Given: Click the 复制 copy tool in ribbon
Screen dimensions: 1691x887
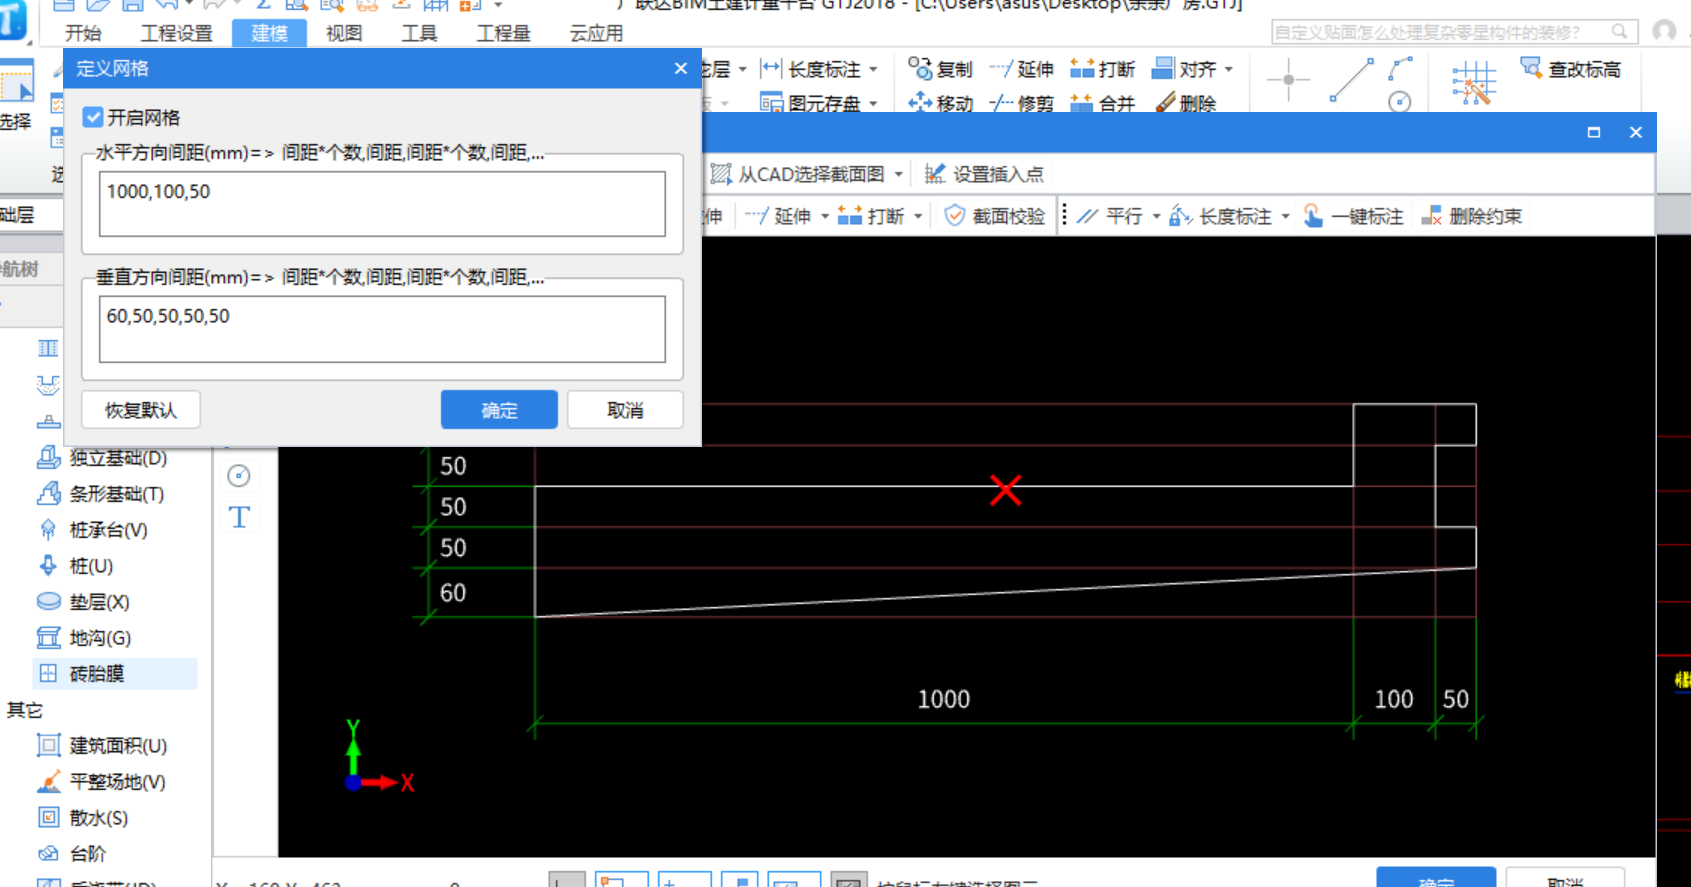Looking at the screenshot, I should [940, 69].
